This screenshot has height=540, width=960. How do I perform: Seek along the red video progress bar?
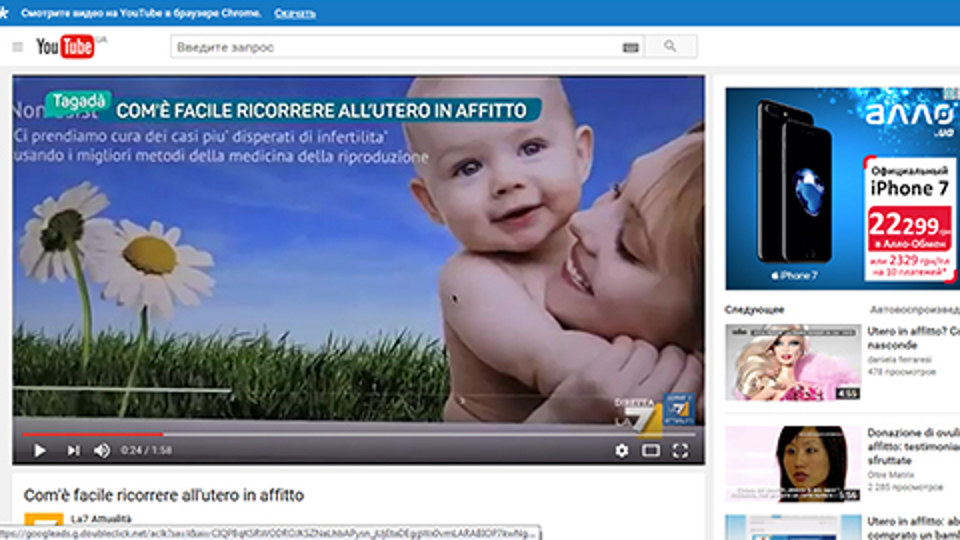pos(358,434)
